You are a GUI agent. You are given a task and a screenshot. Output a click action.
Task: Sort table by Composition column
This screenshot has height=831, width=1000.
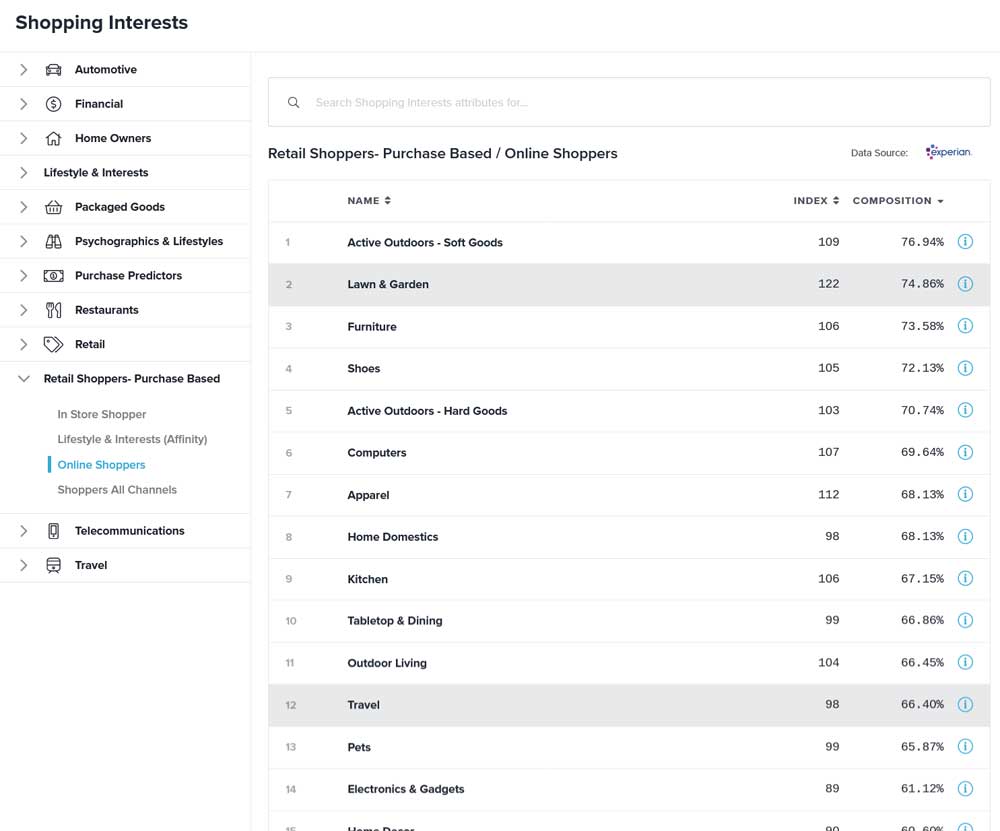click(x=897, y=201)
